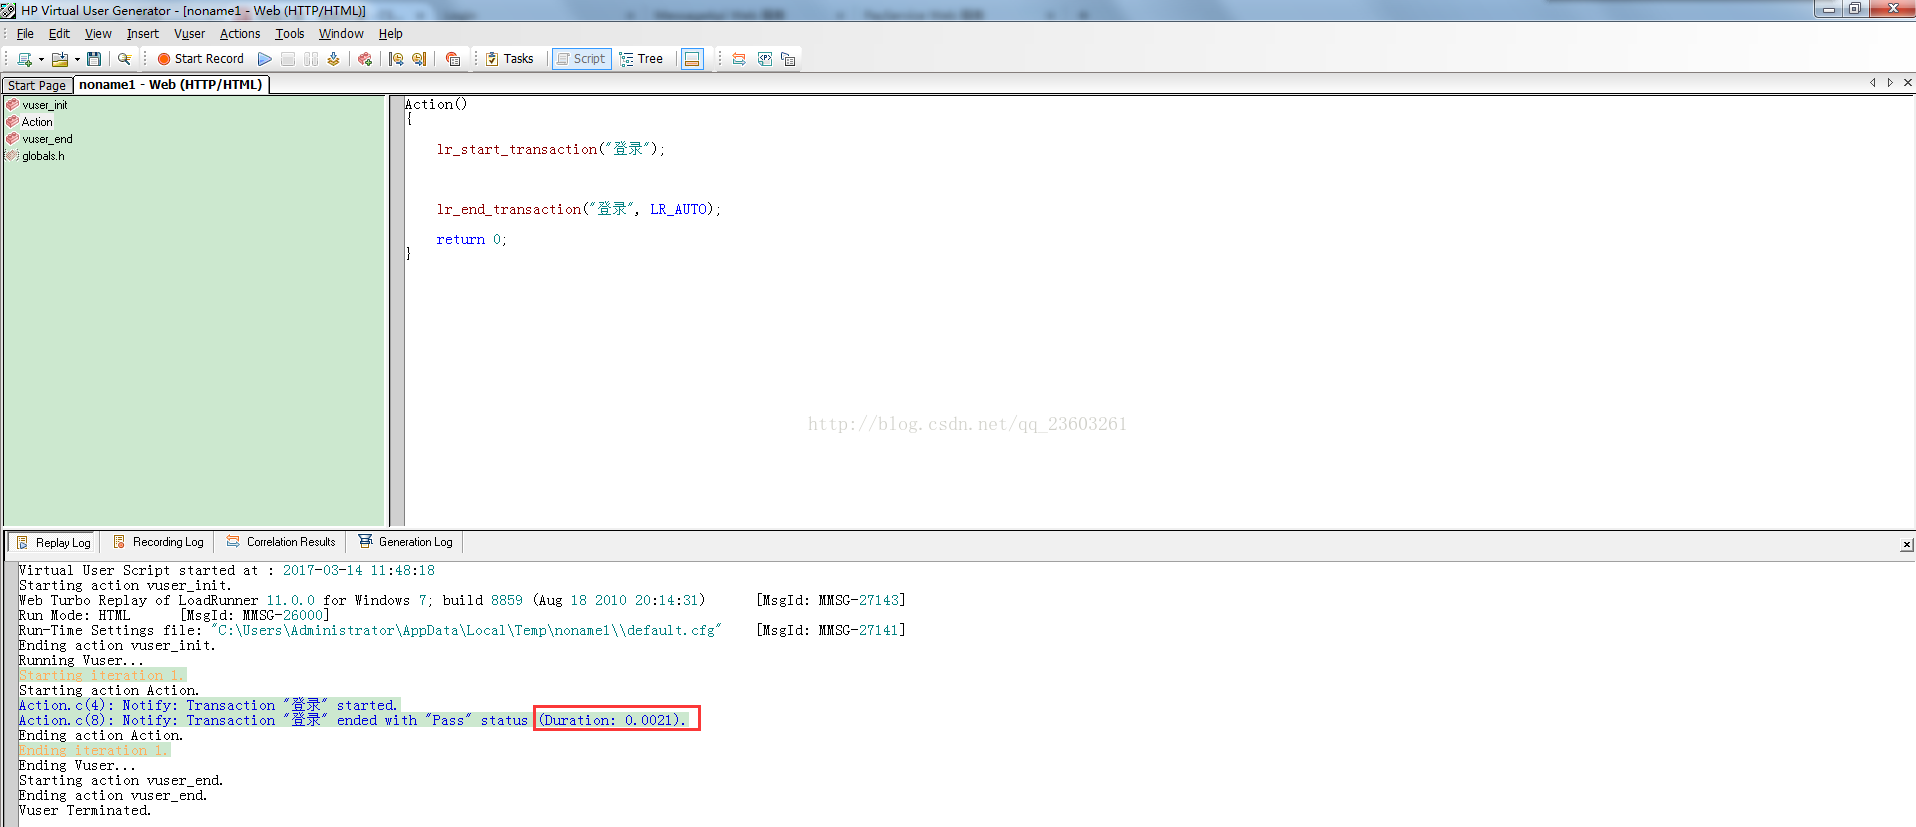Image resolution: width=1916 pixels, height=827 pixels.
Task: Click the lr_start_transaction code line
Action: pos(550,149)
